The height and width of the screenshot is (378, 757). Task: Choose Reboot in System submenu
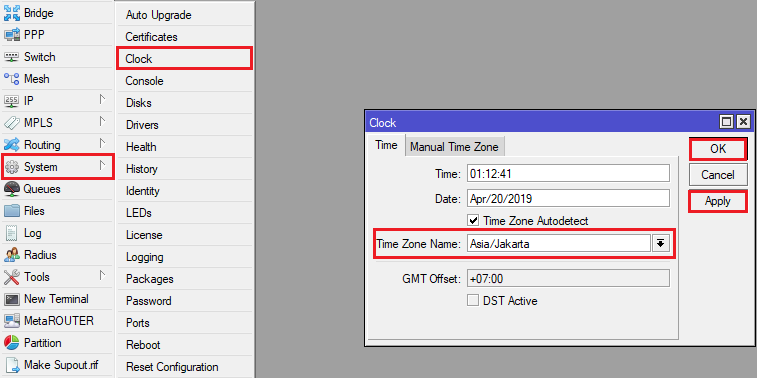[184, 345]
